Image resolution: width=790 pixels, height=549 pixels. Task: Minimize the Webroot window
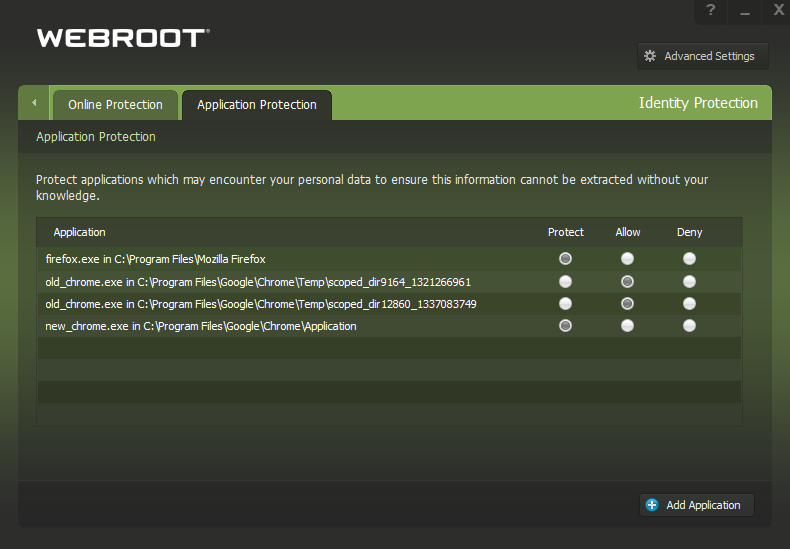[x=745, y=11]
